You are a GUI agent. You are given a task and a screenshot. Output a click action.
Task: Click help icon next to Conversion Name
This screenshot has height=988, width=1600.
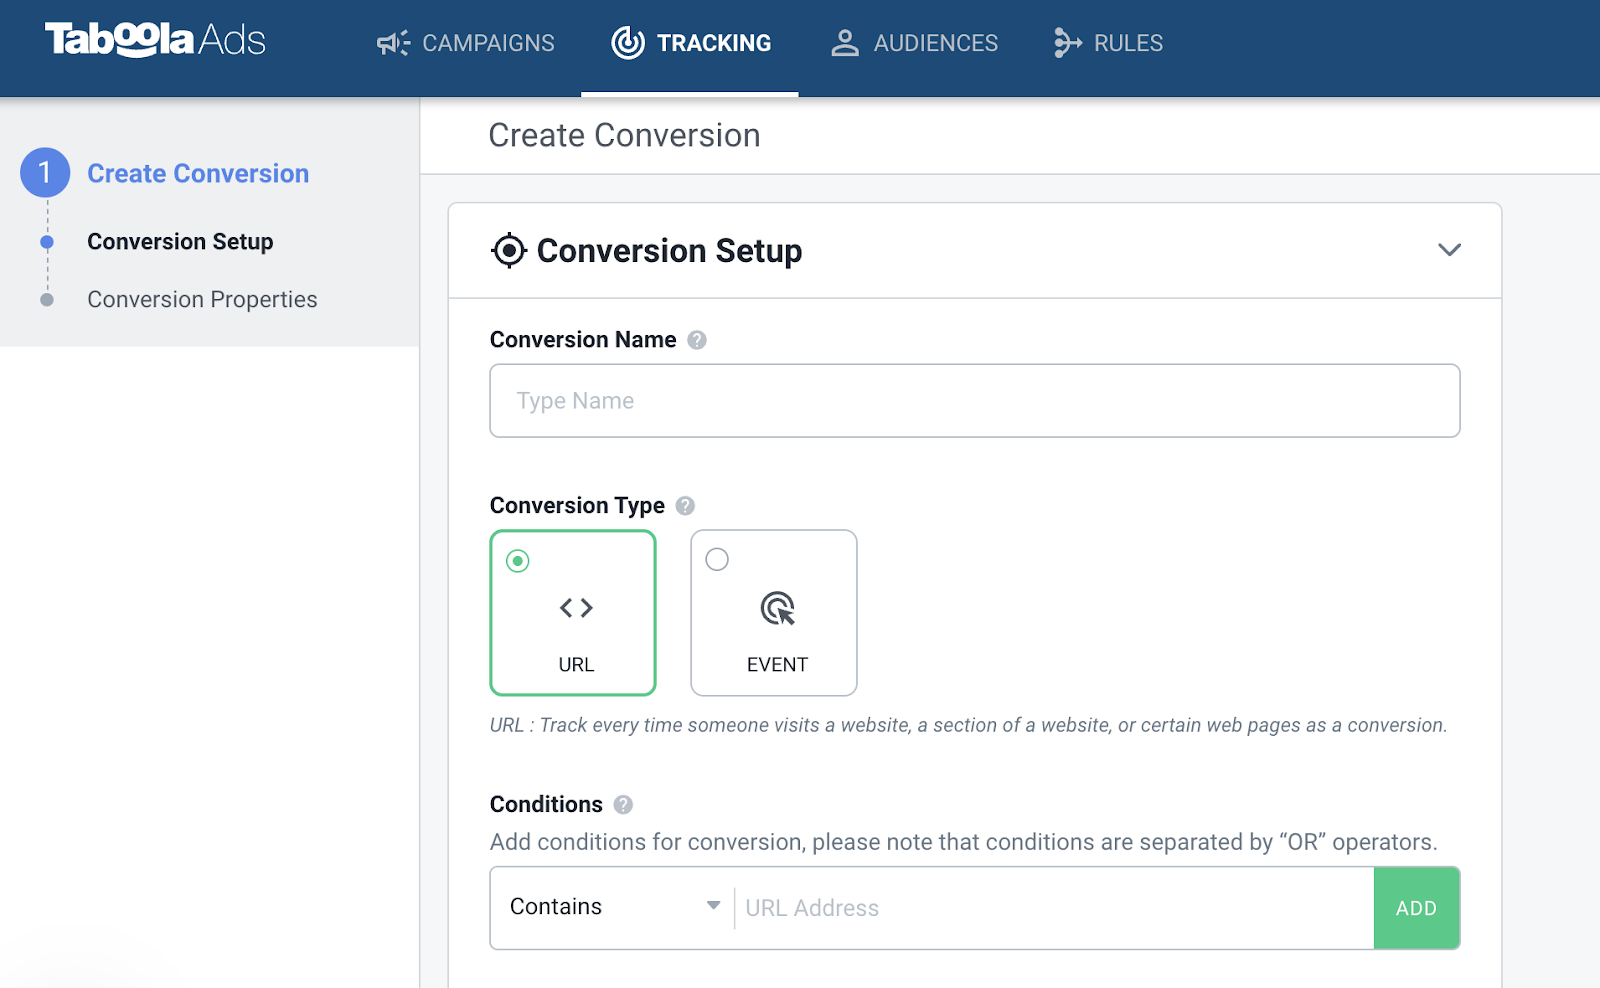697,340
